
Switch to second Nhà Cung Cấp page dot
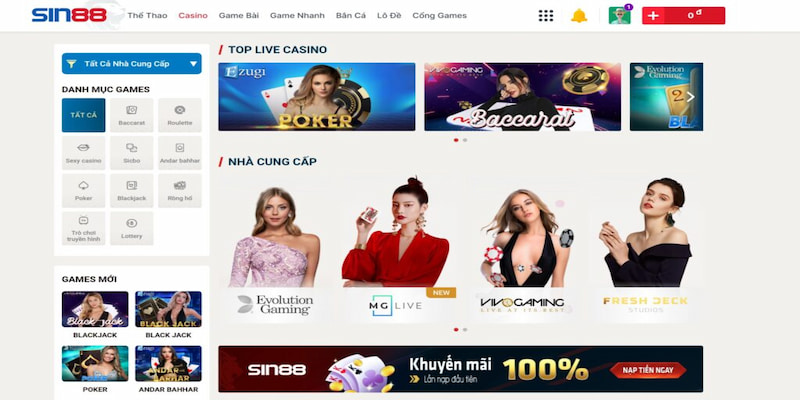coord(465,330)
